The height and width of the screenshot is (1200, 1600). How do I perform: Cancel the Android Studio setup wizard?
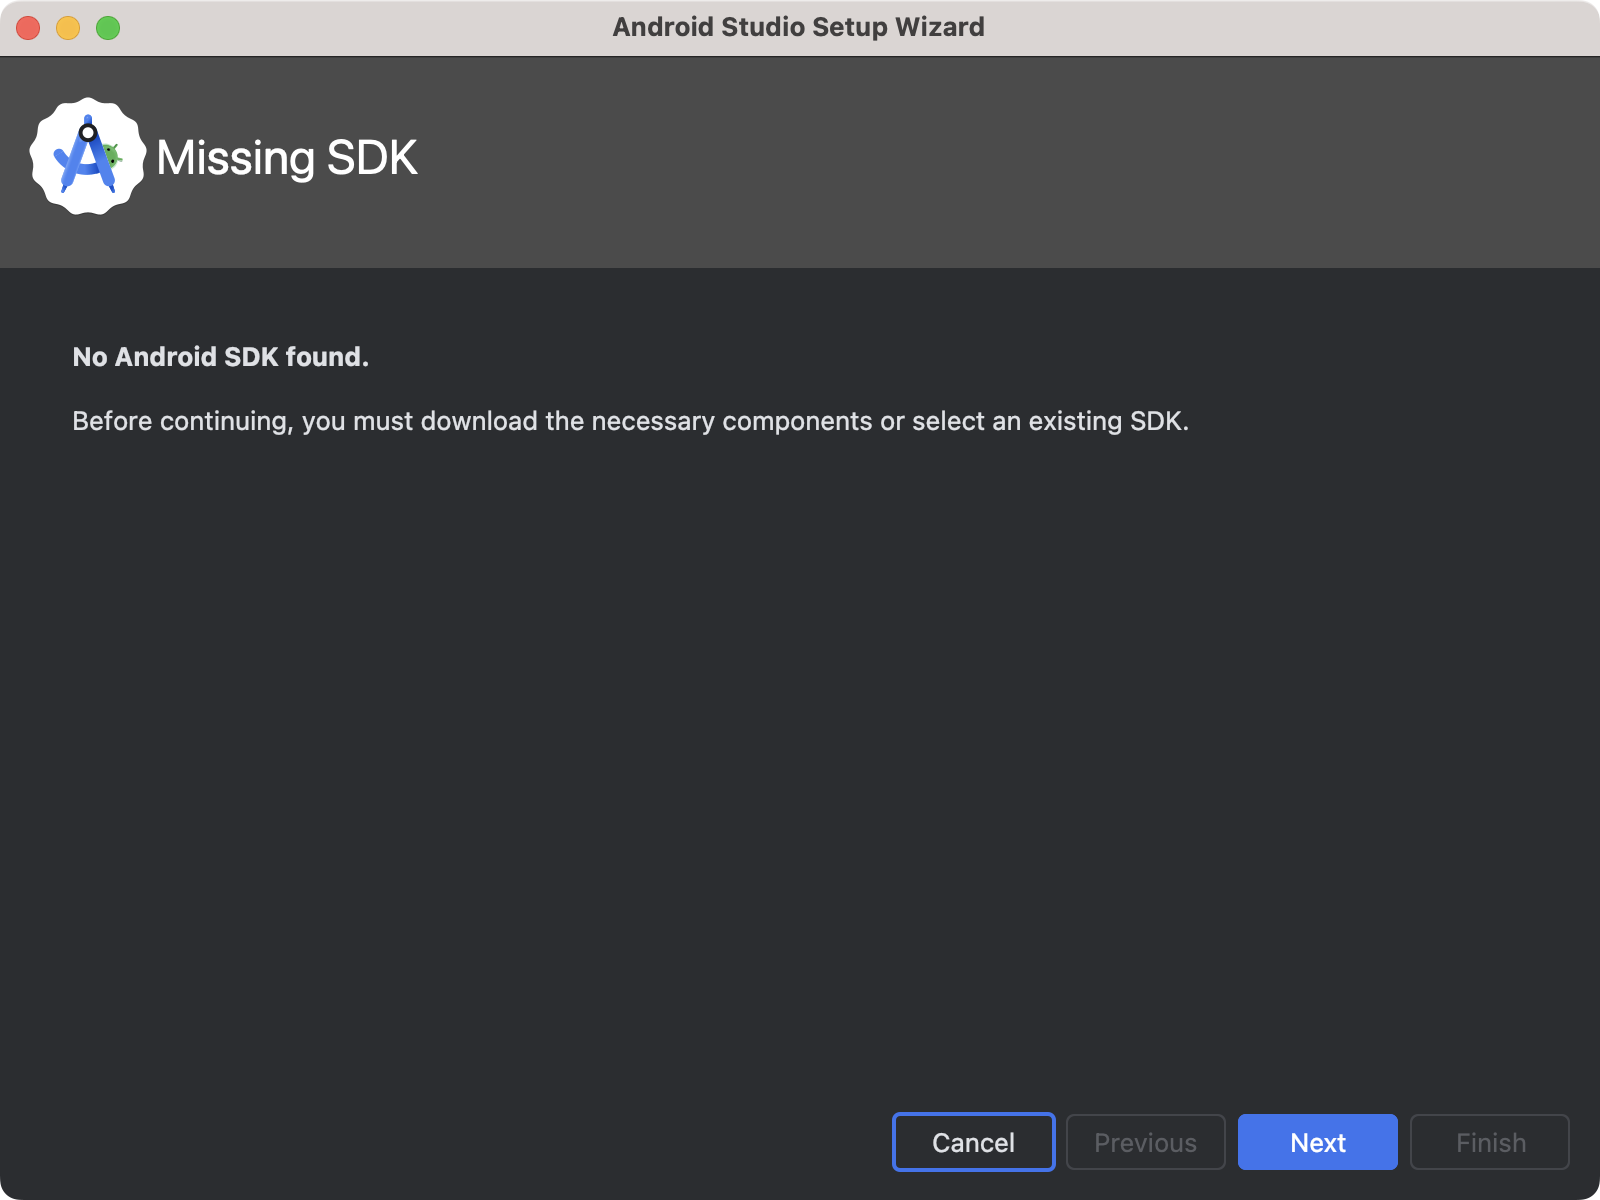click(x=972, y=1142)
